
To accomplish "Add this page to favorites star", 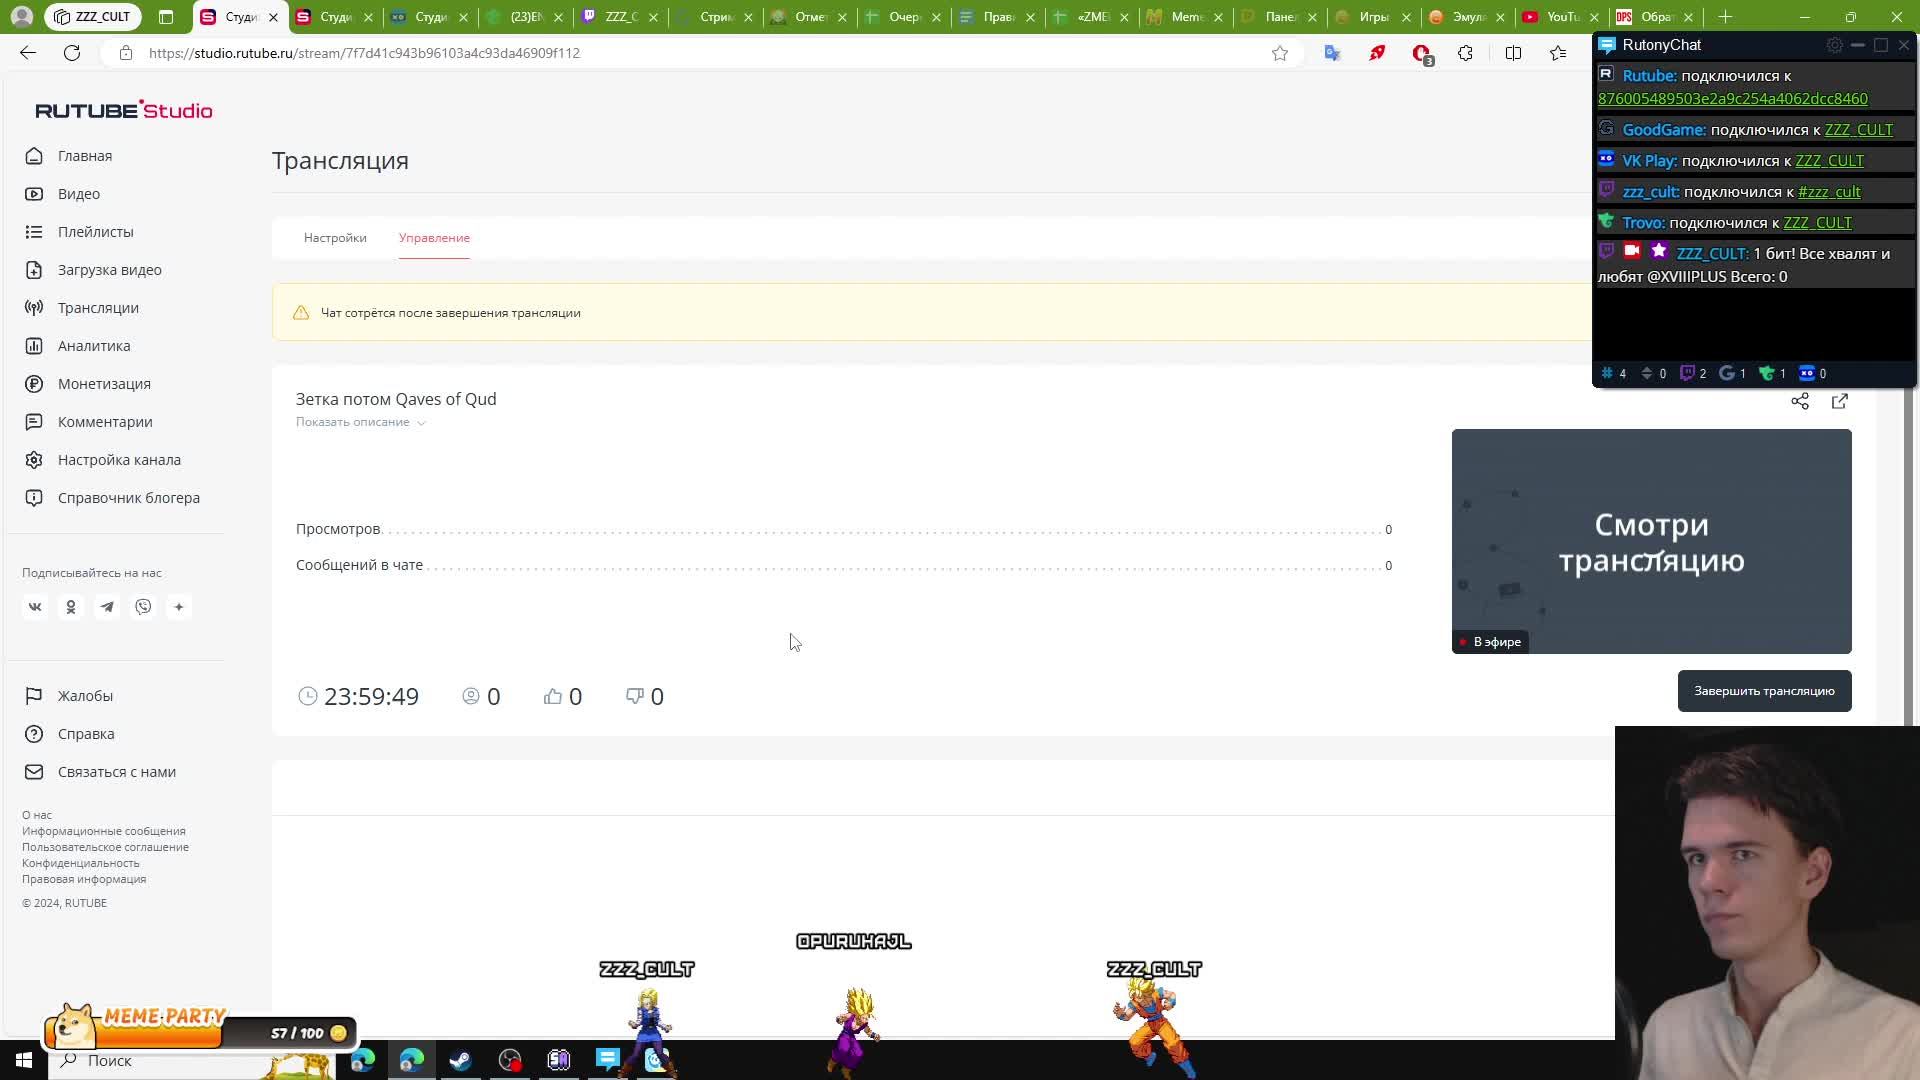I will tap(1280, 53).
